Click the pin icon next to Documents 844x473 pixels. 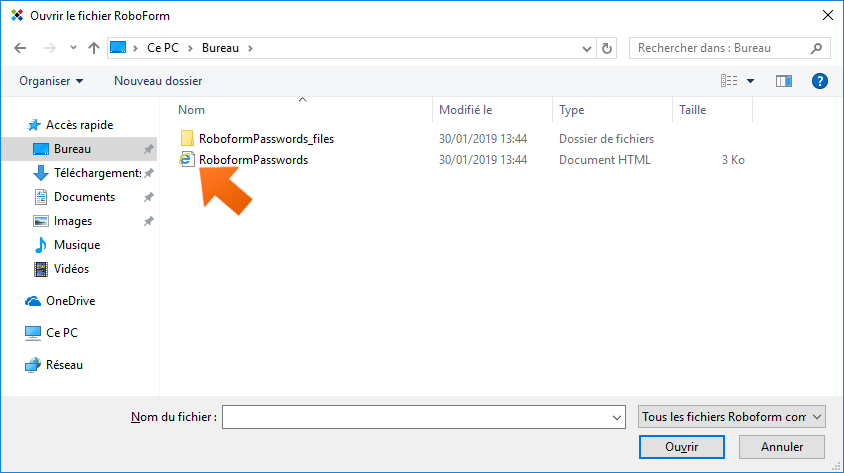point(149,197)
